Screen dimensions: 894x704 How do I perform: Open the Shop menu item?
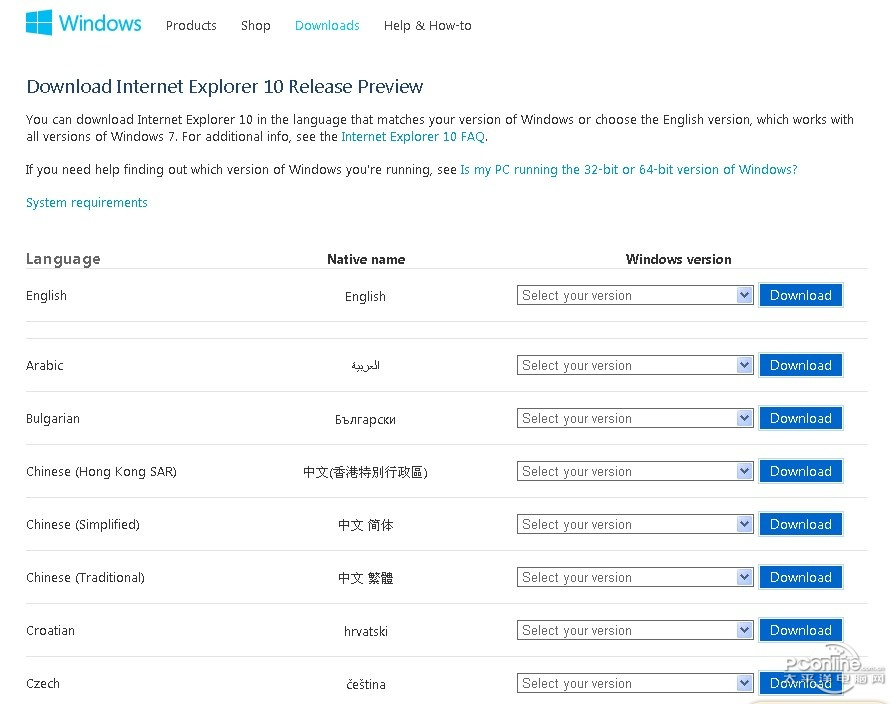tap(255, 26)
